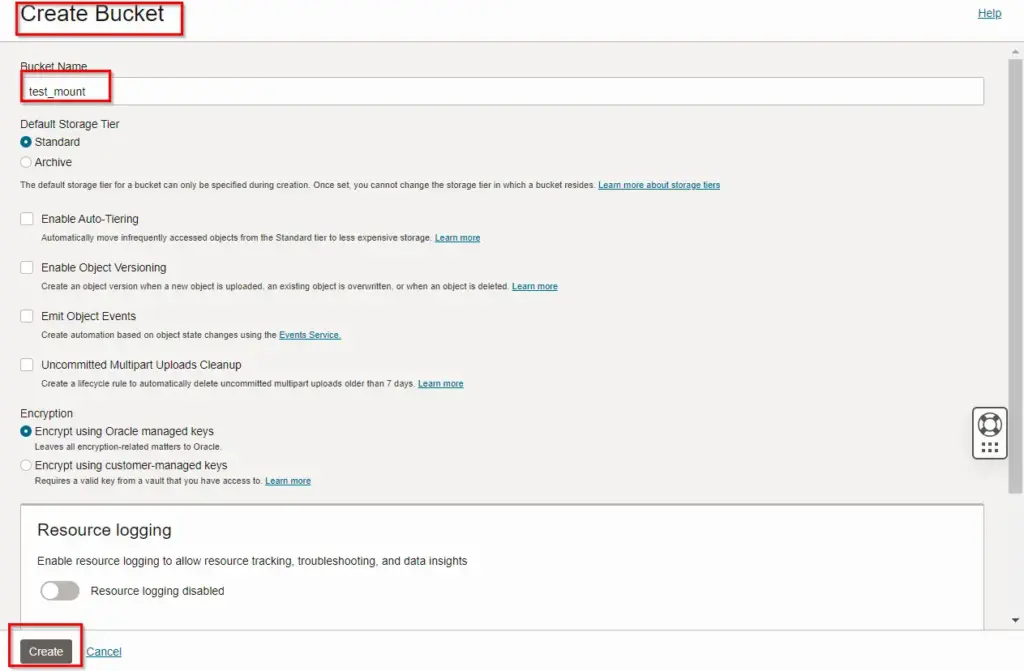Tick the Emit Object Events checkbox
Image resolution: width=1024 pixels, height=671 pixels.
point(27,316)
